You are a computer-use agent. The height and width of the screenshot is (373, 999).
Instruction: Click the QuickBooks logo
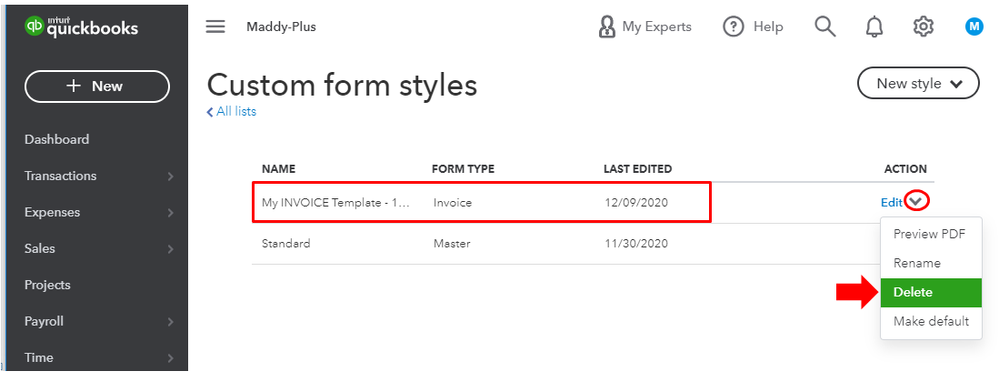(x=81, y=27)
